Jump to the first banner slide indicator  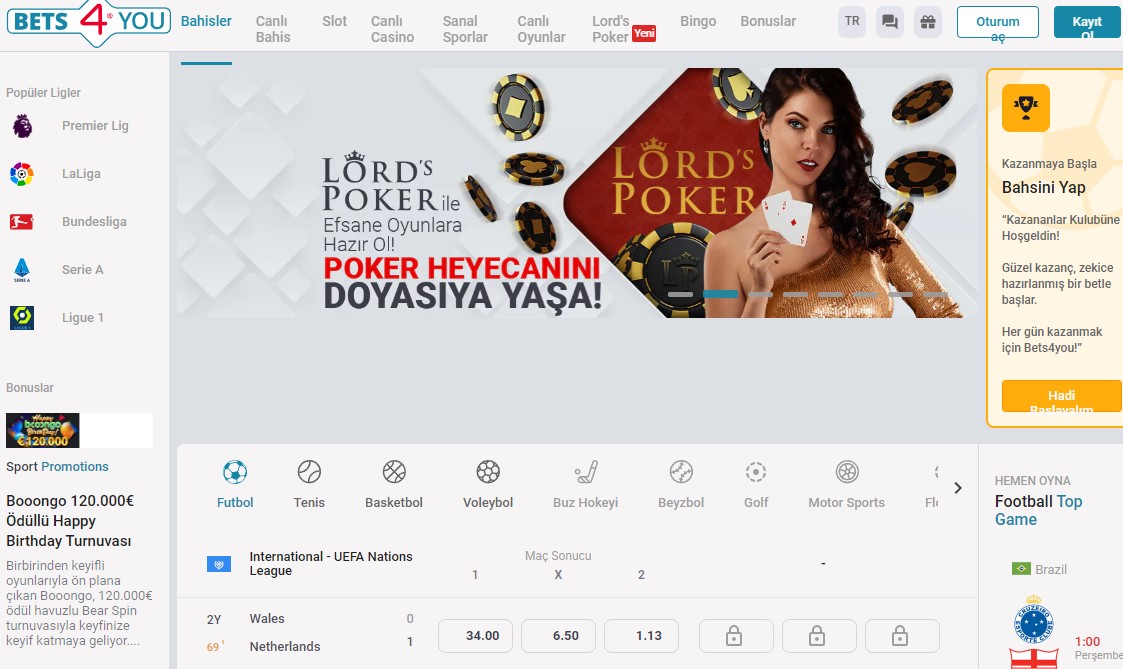[680, 294]
